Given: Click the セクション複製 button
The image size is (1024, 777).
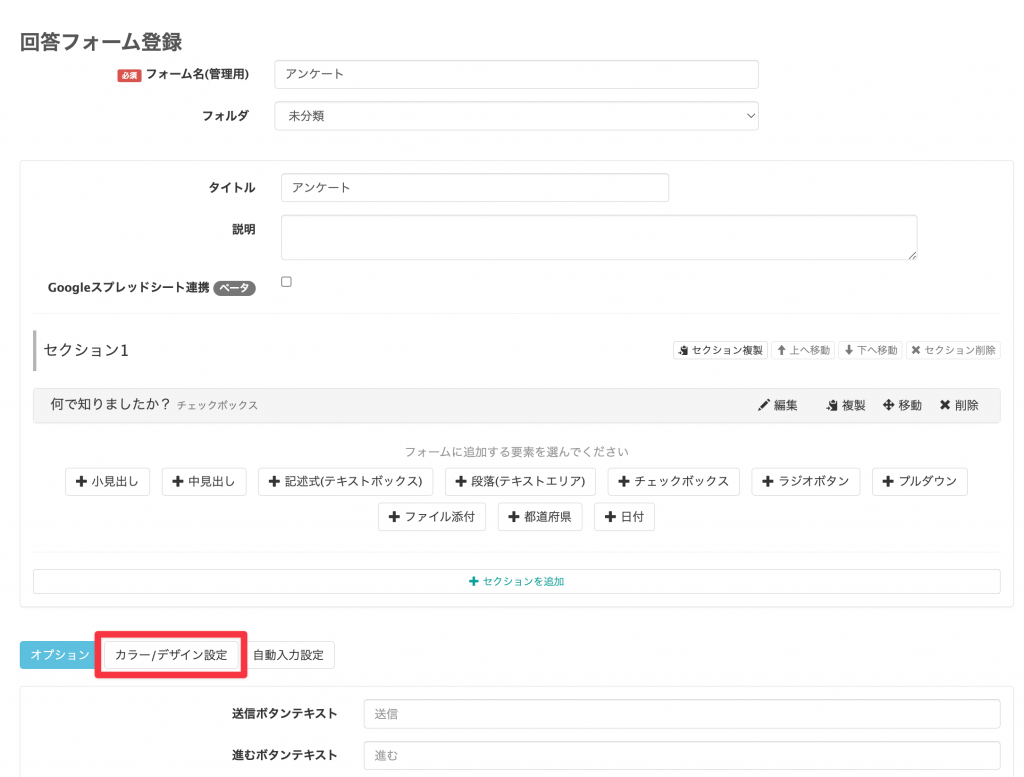Looking at the screenshot, I should pos(720,350).
